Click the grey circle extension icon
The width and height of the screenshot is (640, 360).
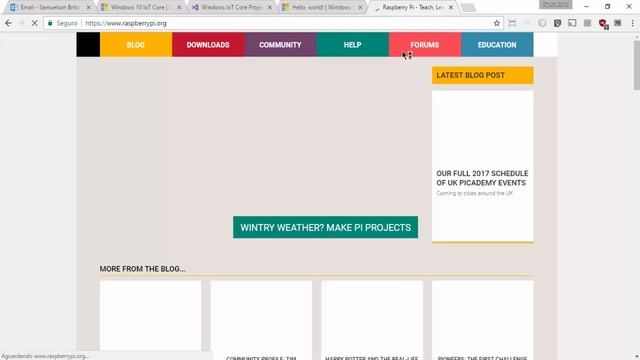pyautogui.click(x=542, y=23)
